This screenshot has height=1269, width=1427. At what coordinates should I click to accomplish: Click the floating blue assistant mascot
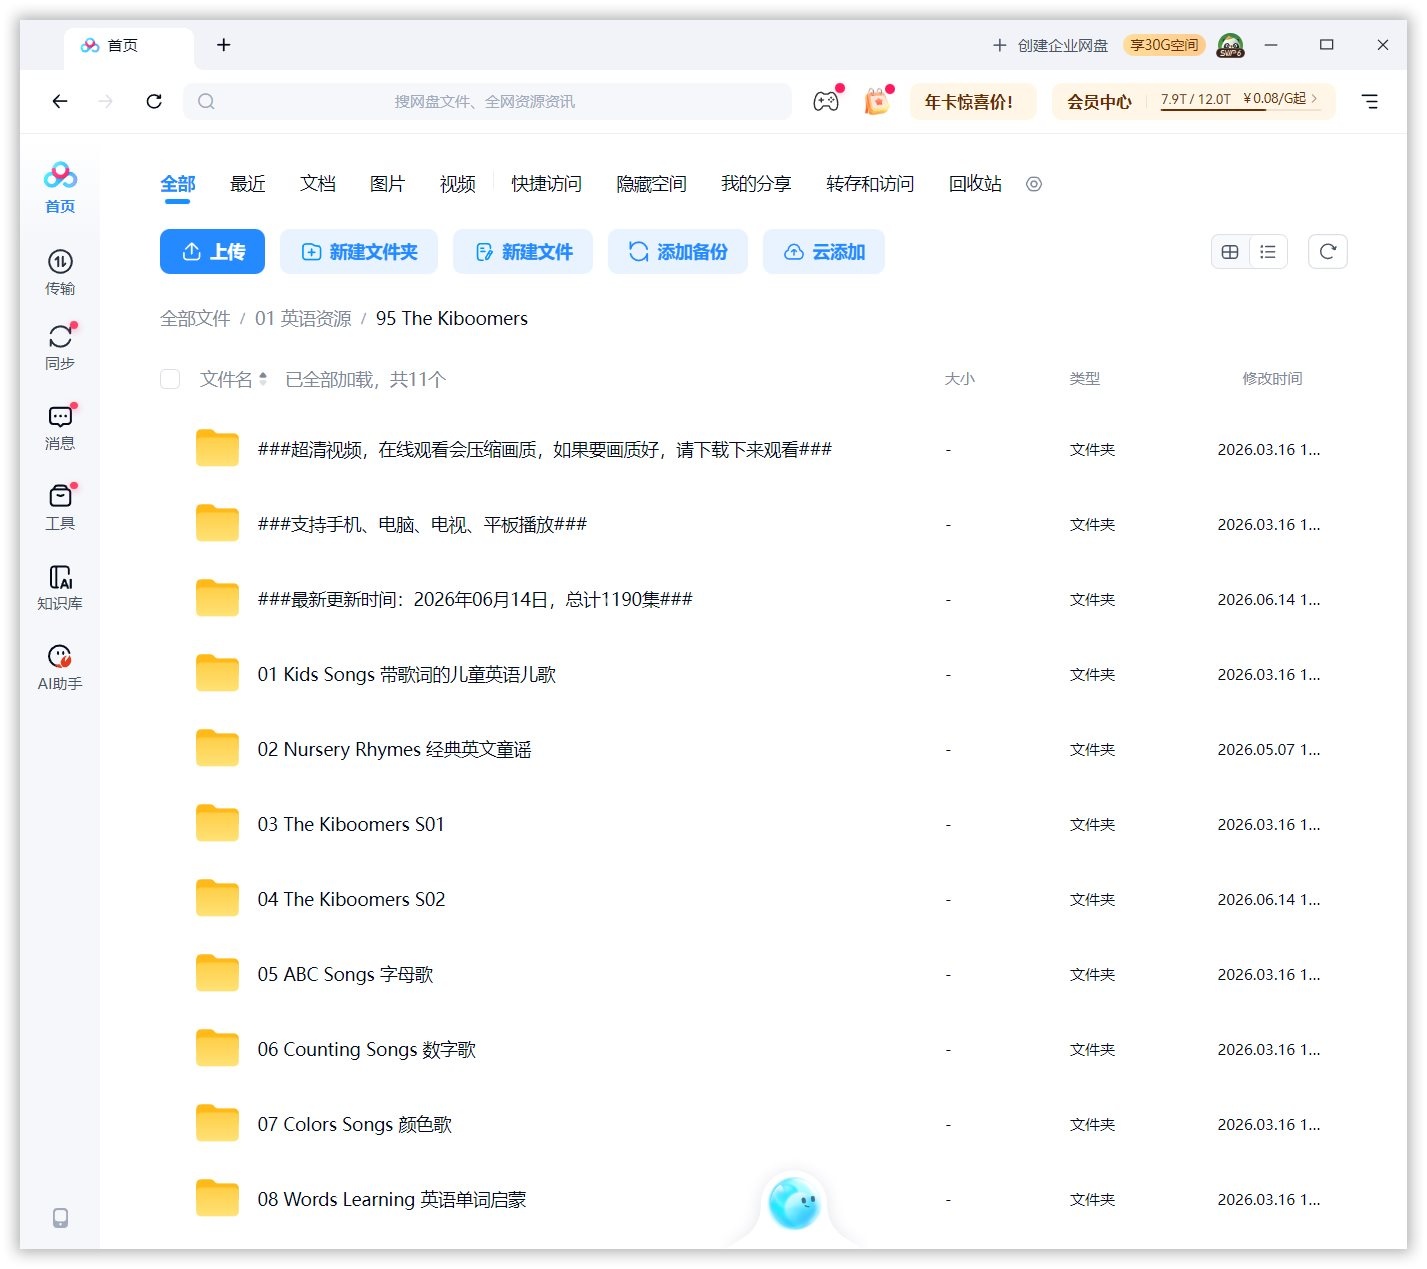(x=794, y=1203)
